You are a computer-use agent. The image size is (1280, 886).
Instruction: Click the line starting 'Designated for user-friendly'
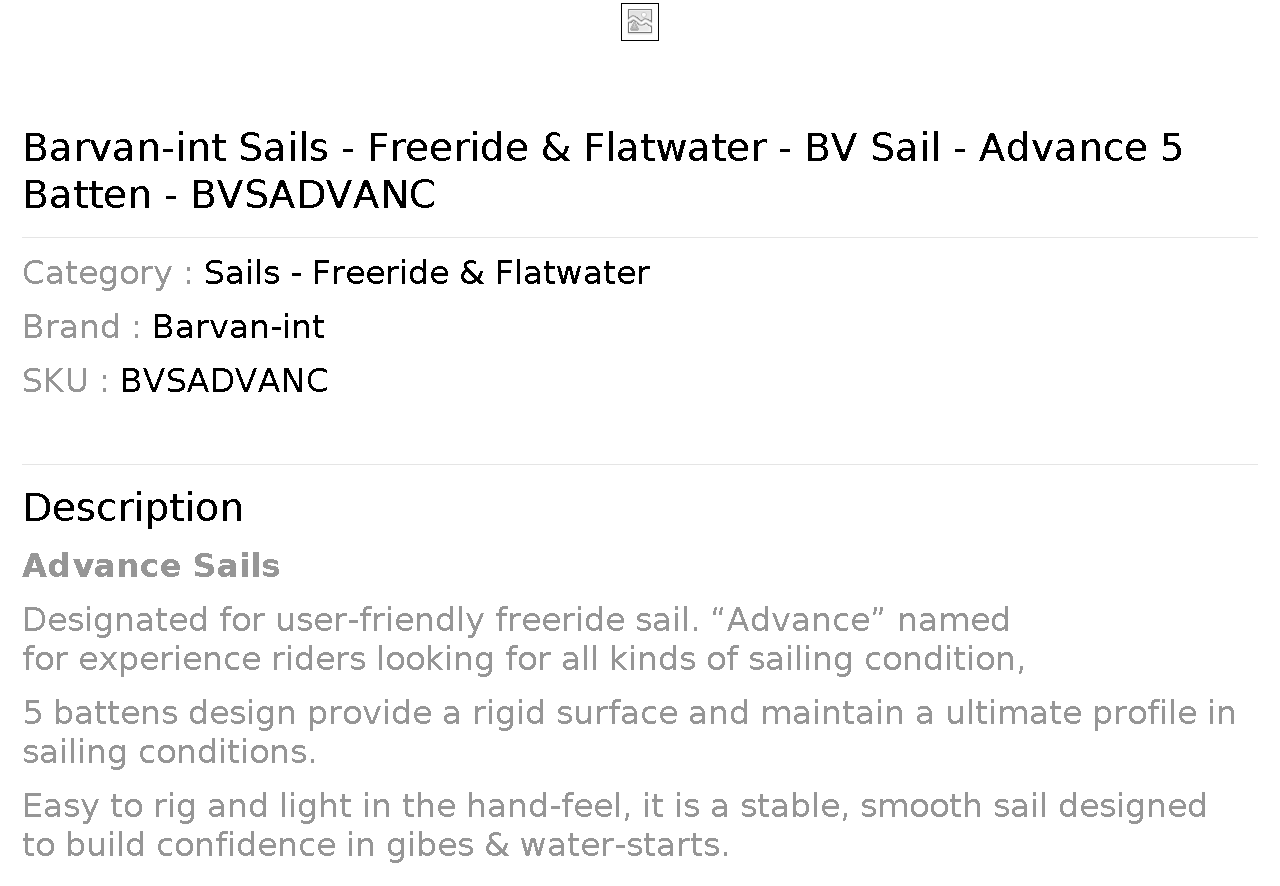tap(516, 620)
